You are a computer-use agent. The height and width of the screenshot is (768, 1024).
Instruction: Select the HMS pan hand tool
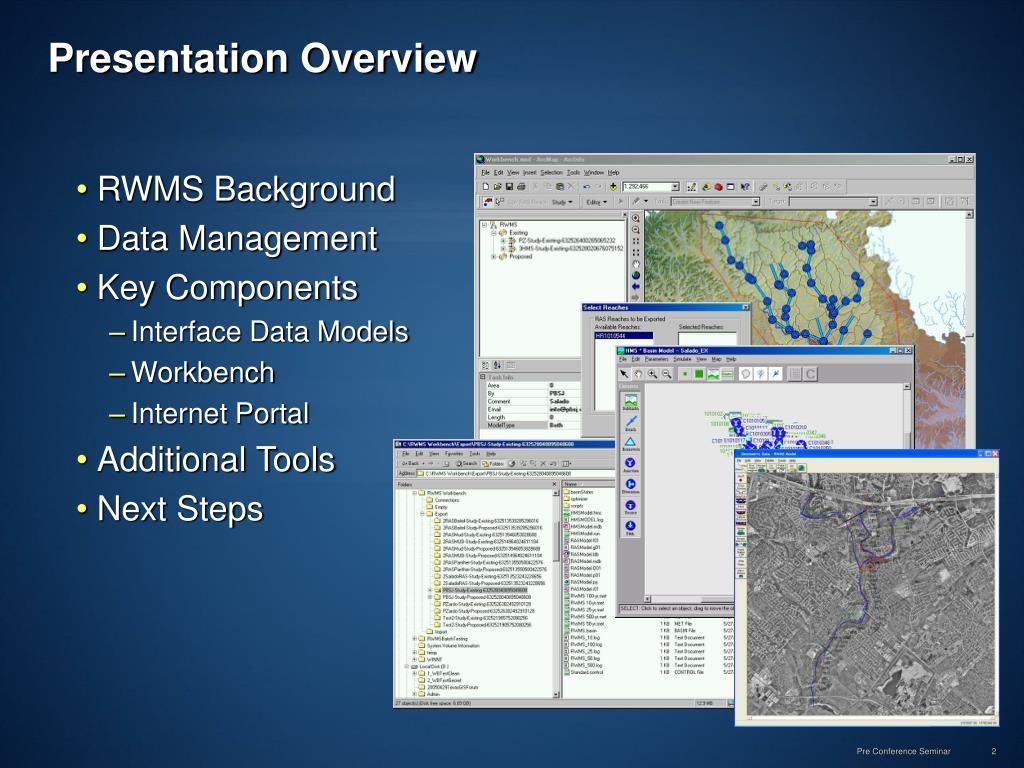pyautogui.click(x=638, y=374)
